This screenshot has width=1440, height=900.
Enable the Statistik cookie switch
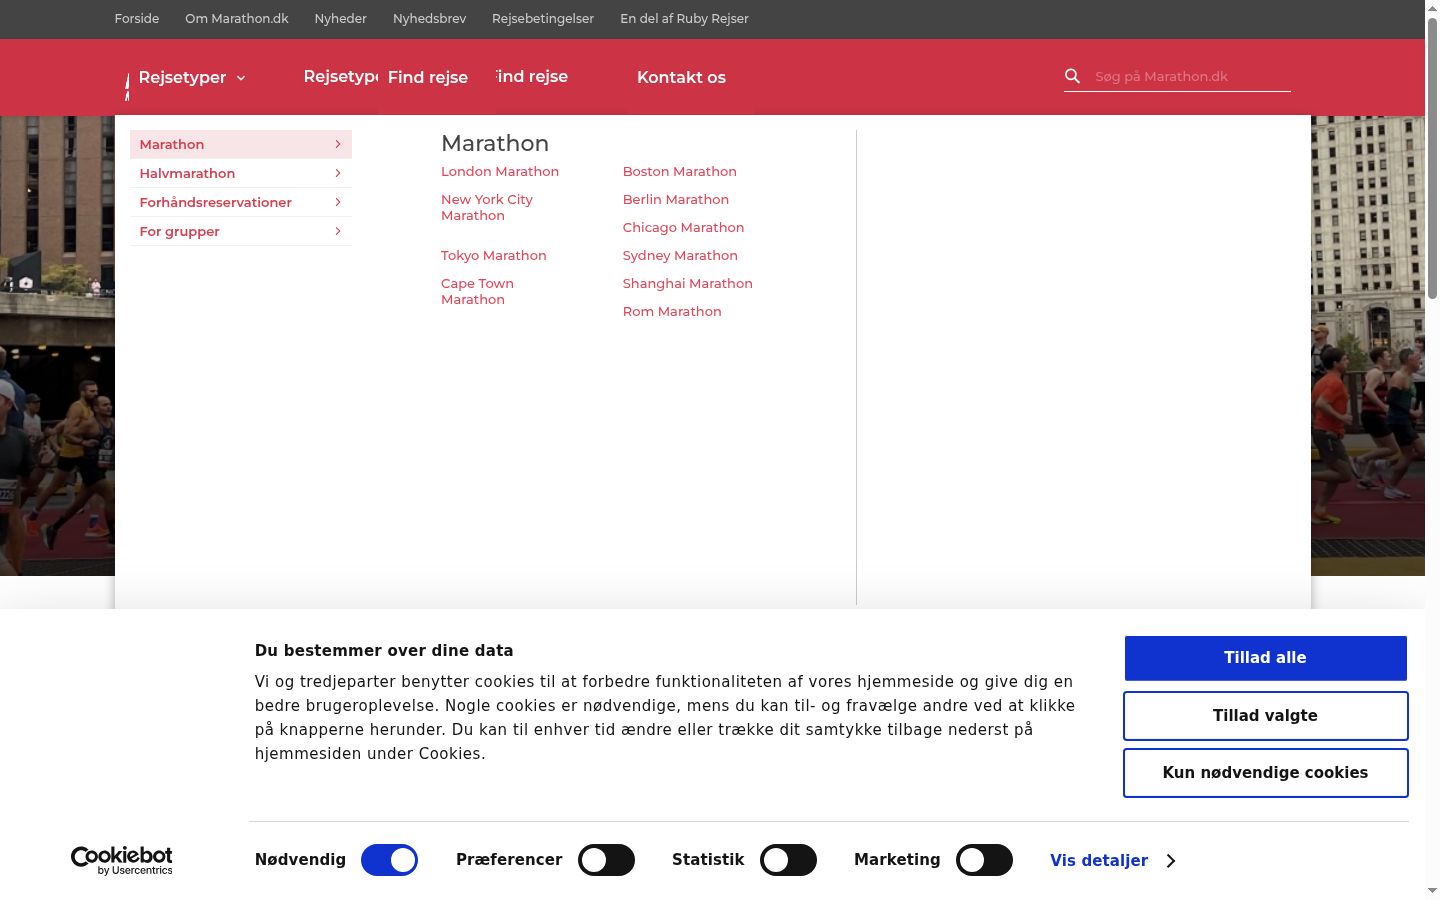[788, 860]
